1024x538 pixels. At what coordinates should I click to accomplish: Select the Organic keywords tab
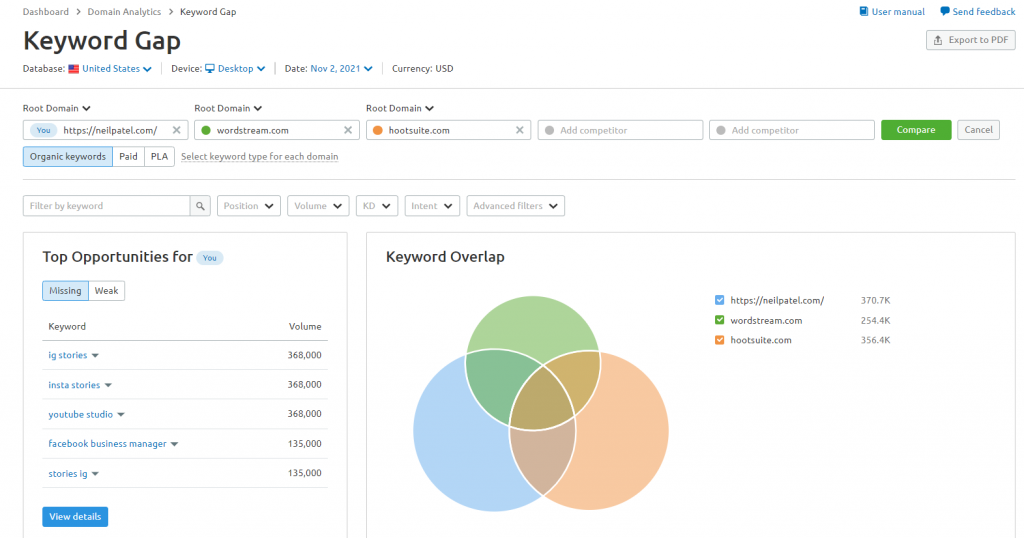[68, 157]
